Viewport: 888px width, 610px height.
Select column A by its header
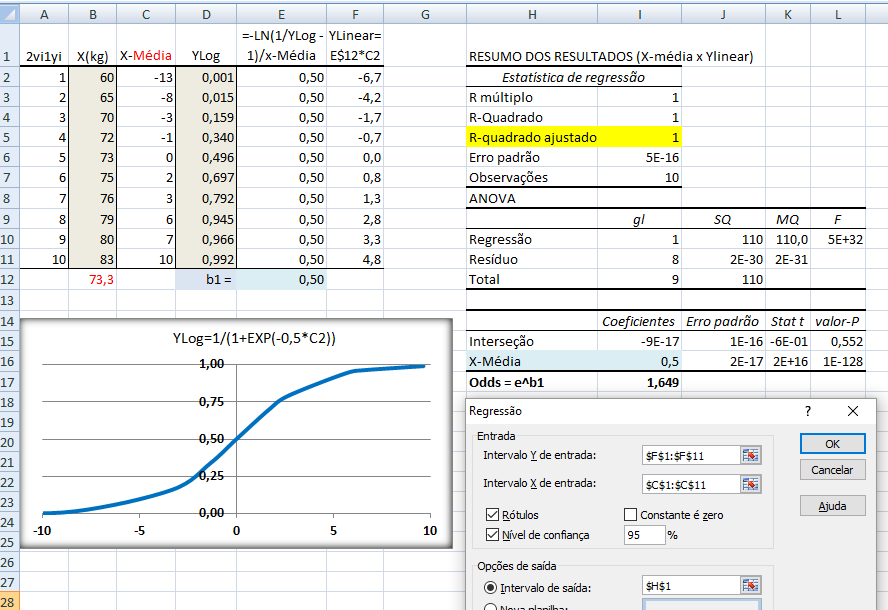click(x=44, y=15)
